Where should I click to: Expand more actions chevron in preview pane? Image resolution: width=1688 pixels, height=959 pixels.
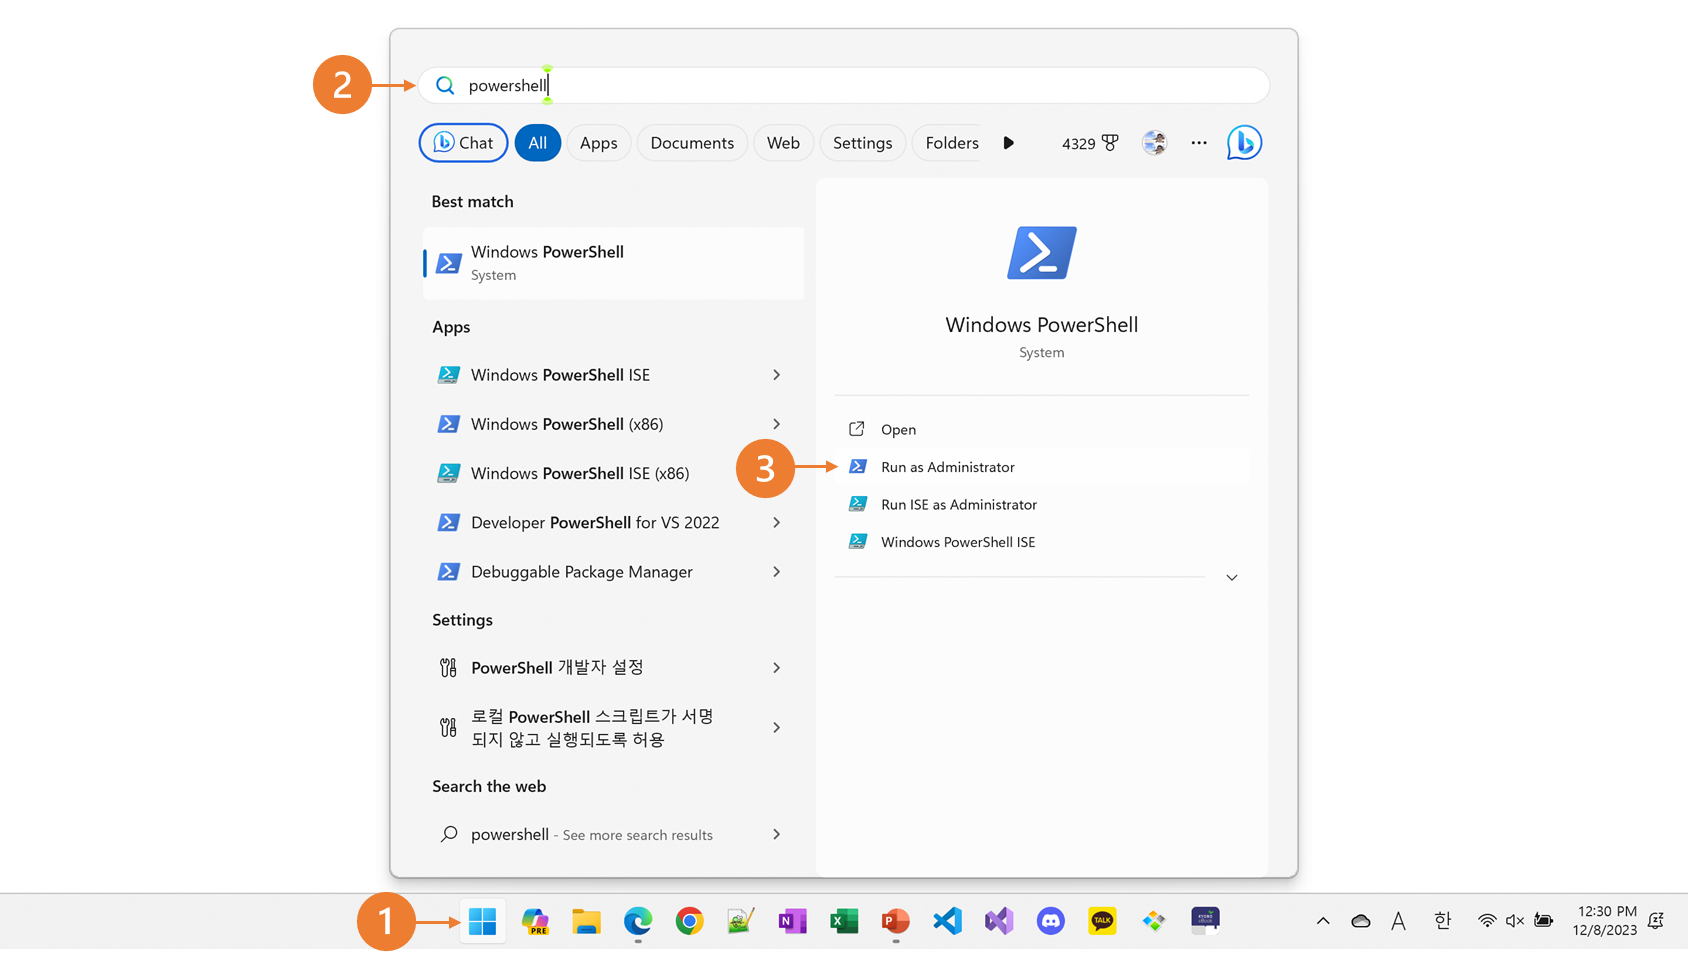click(x=1232, y=577)
